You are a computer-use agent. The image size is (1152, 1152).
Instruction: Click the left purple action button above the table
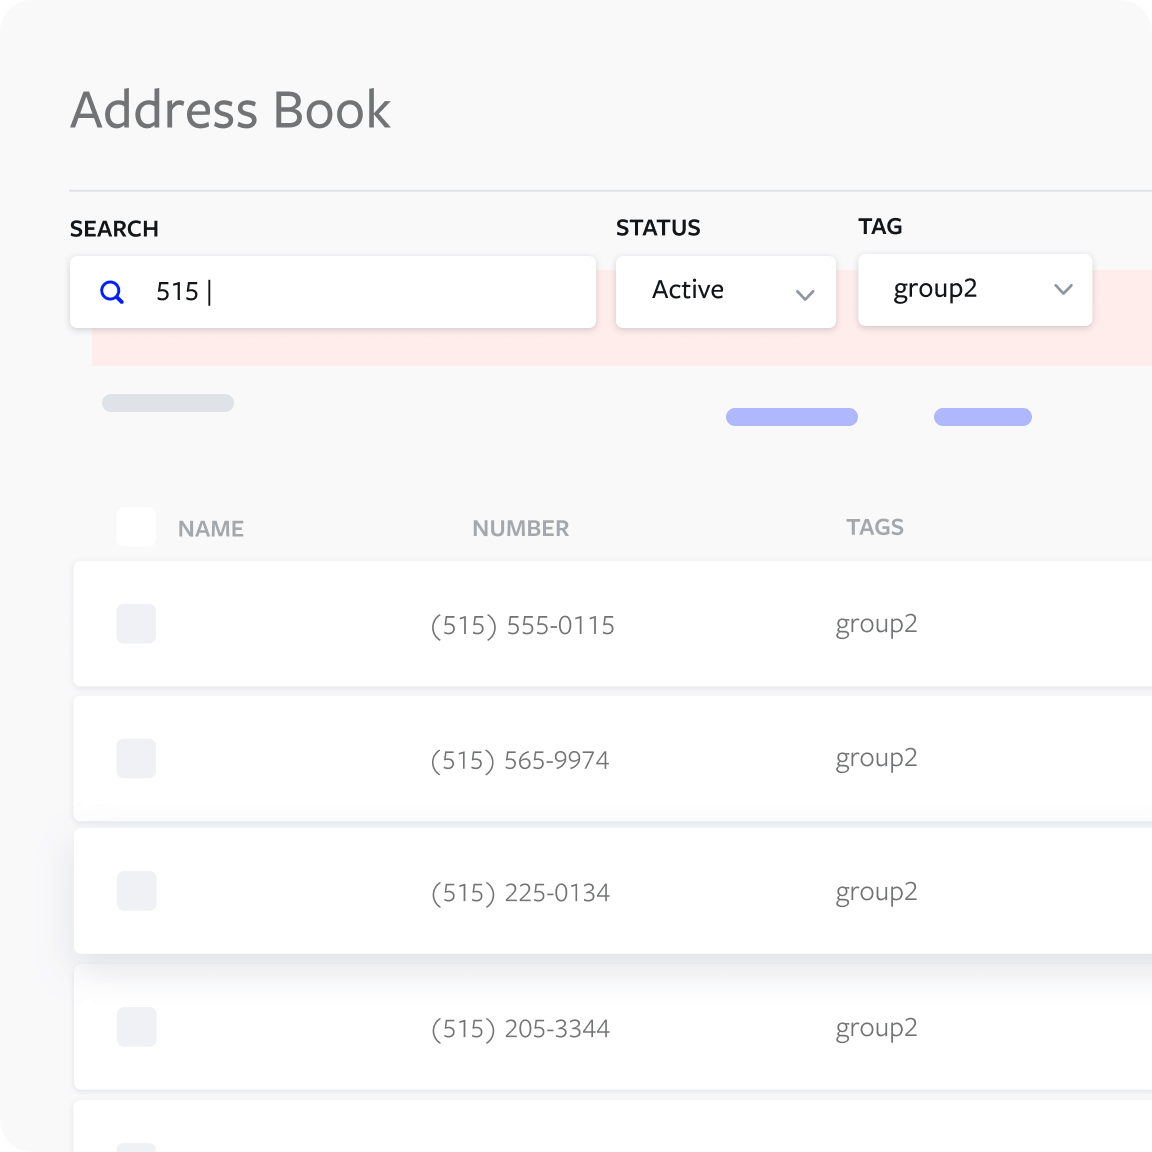(x=791, y=416)
